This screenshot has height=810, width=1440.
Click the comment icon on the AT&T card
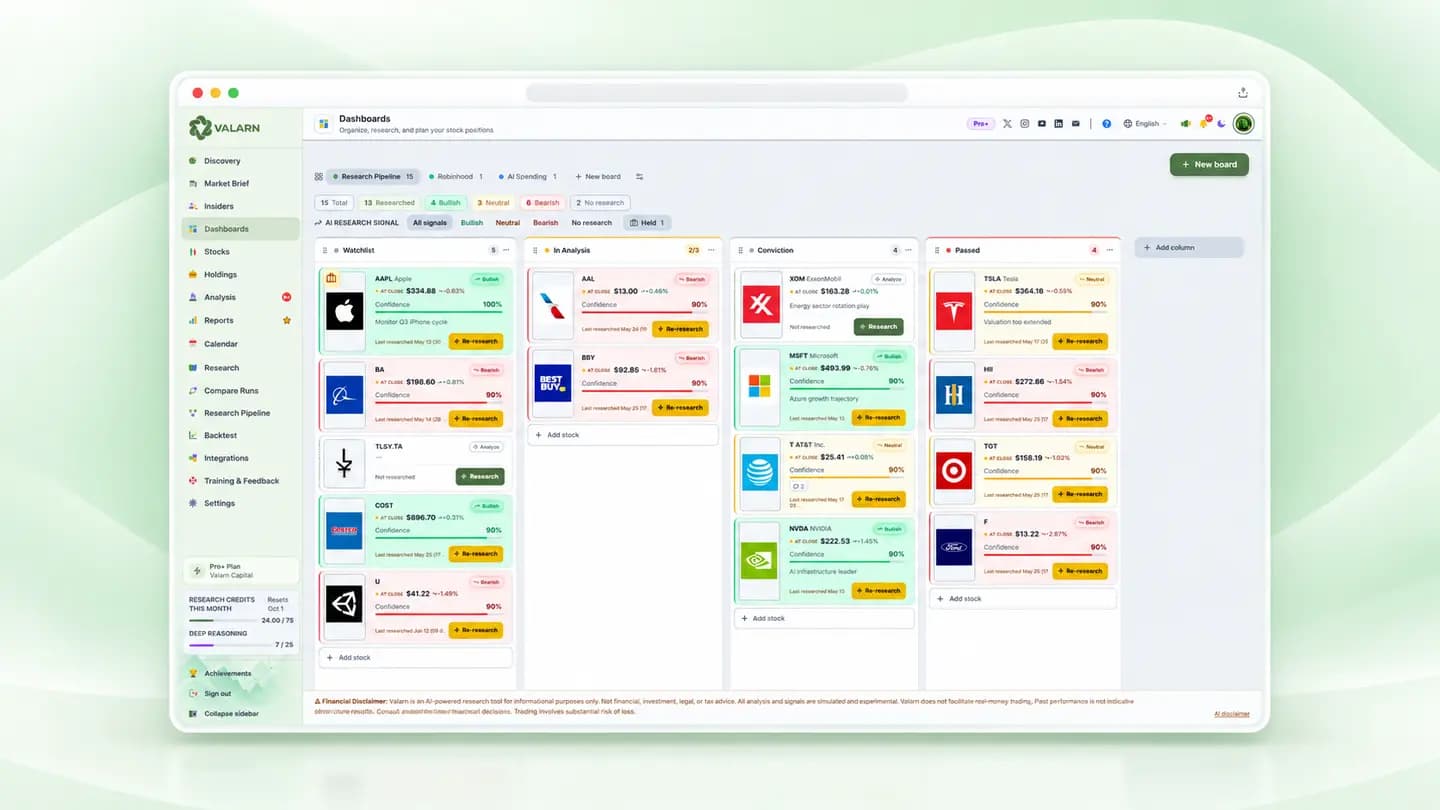point(798,486)
